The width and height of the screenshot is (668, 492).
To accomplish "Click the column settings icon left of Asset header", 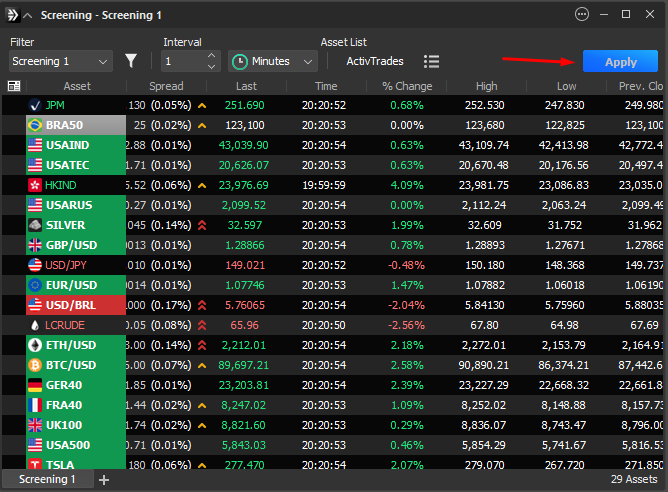I will click(x=13, y=86).
